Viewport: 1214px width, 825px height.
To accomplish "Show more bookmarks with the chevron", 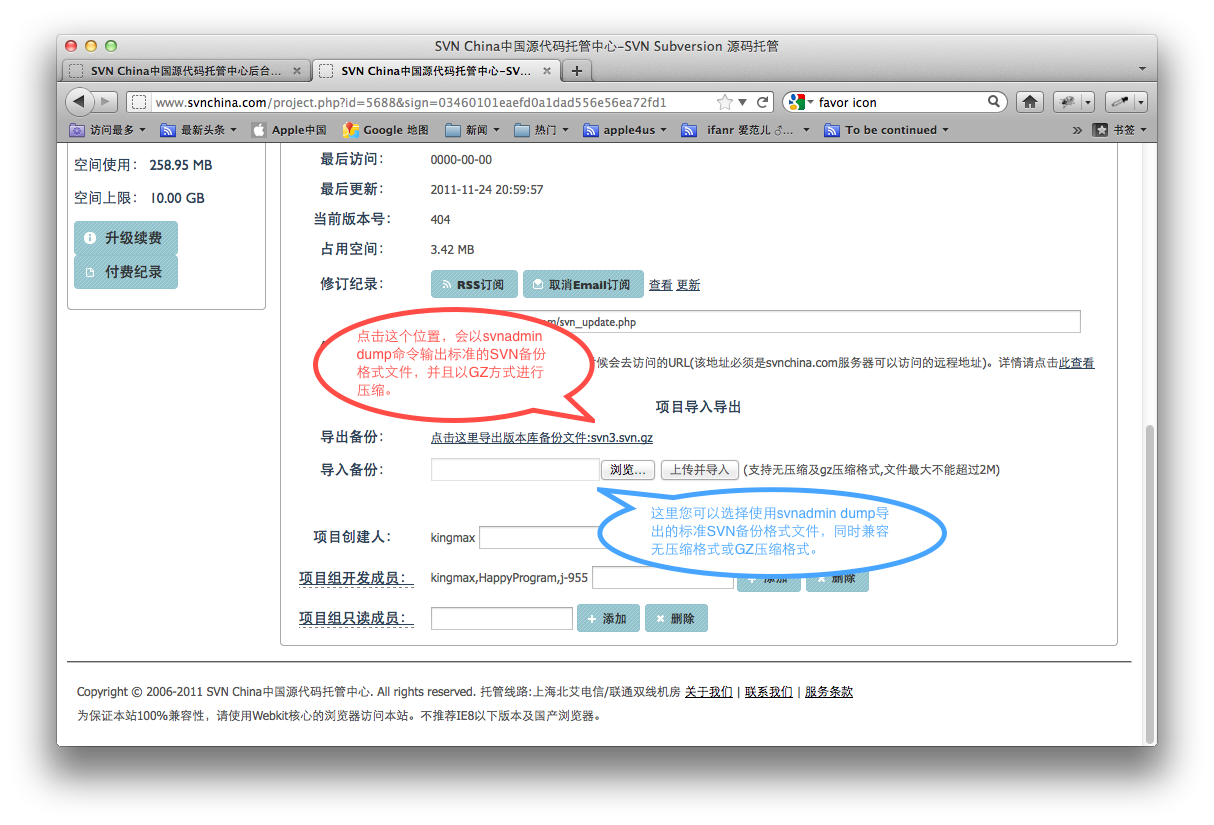I will point(1077,130).
